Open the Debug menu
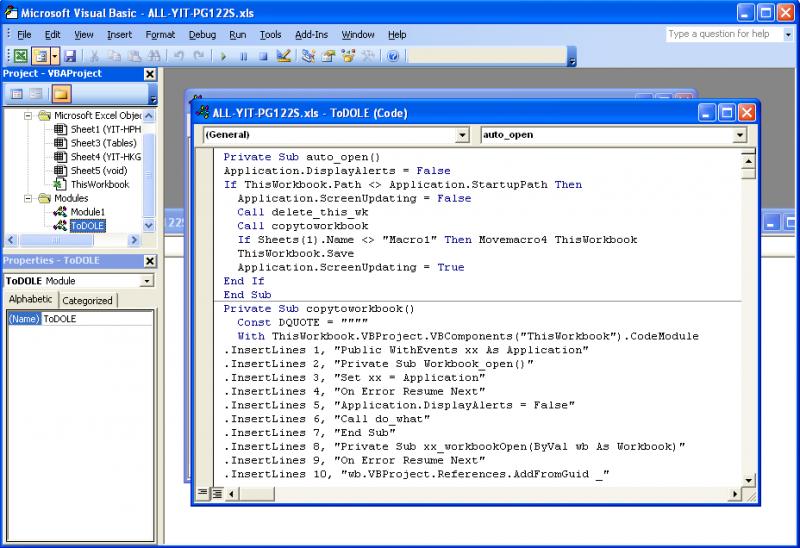The width and height of the screenshot is (800, 548). pos(202,35)
